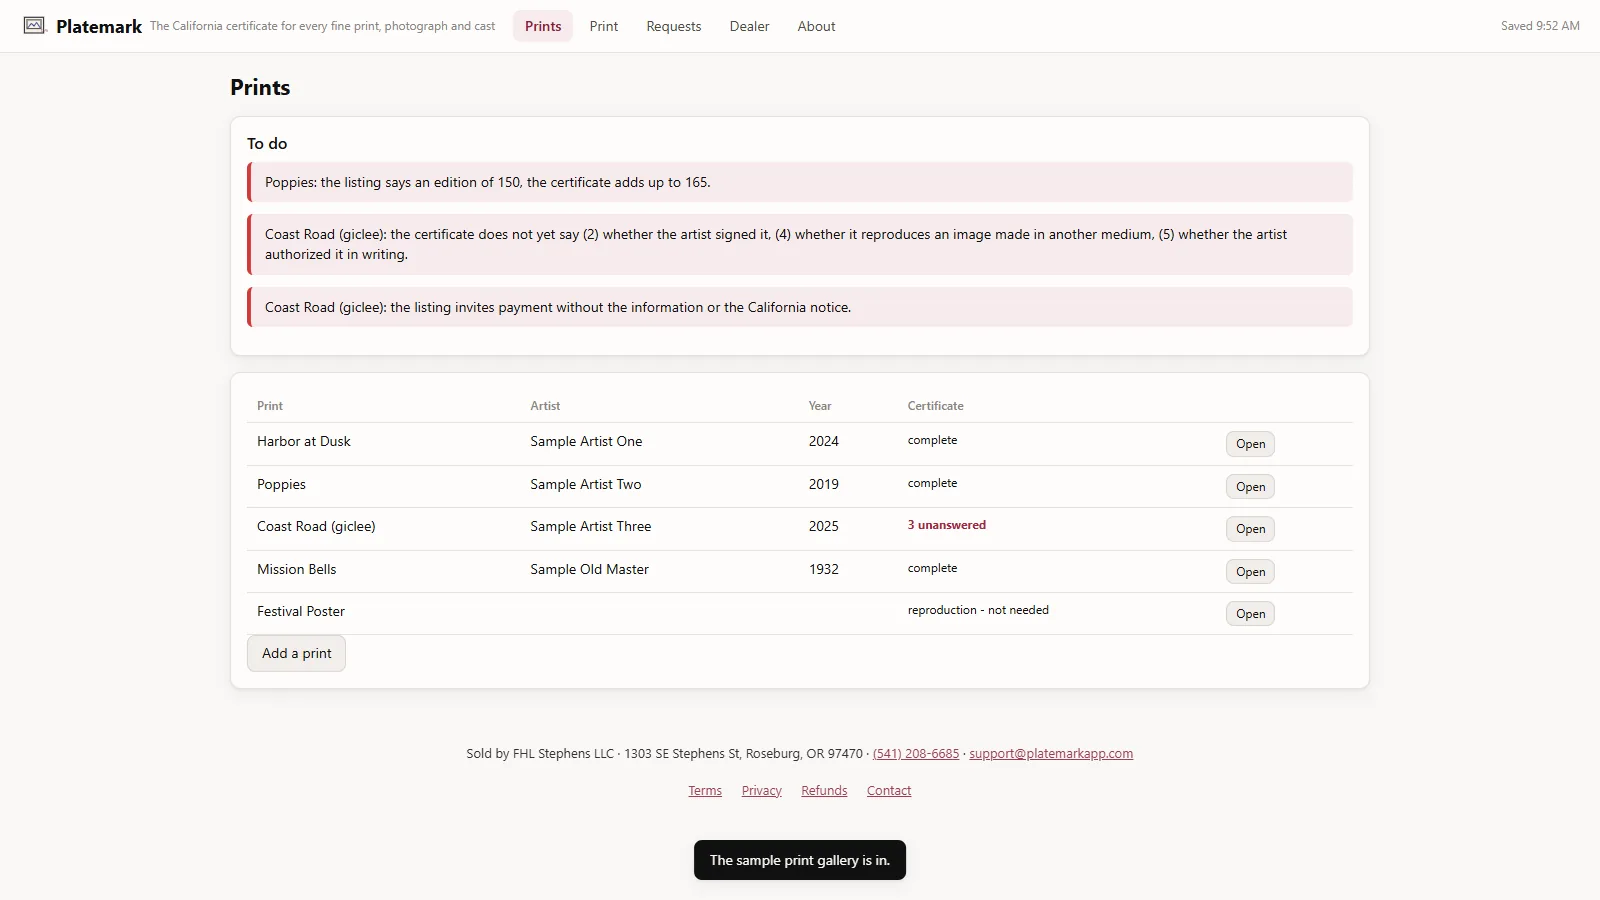The height and width of the screenshot is (900, 1600).
Task: Click the '3 unanswered' certificate status
Action: point(947,525)
